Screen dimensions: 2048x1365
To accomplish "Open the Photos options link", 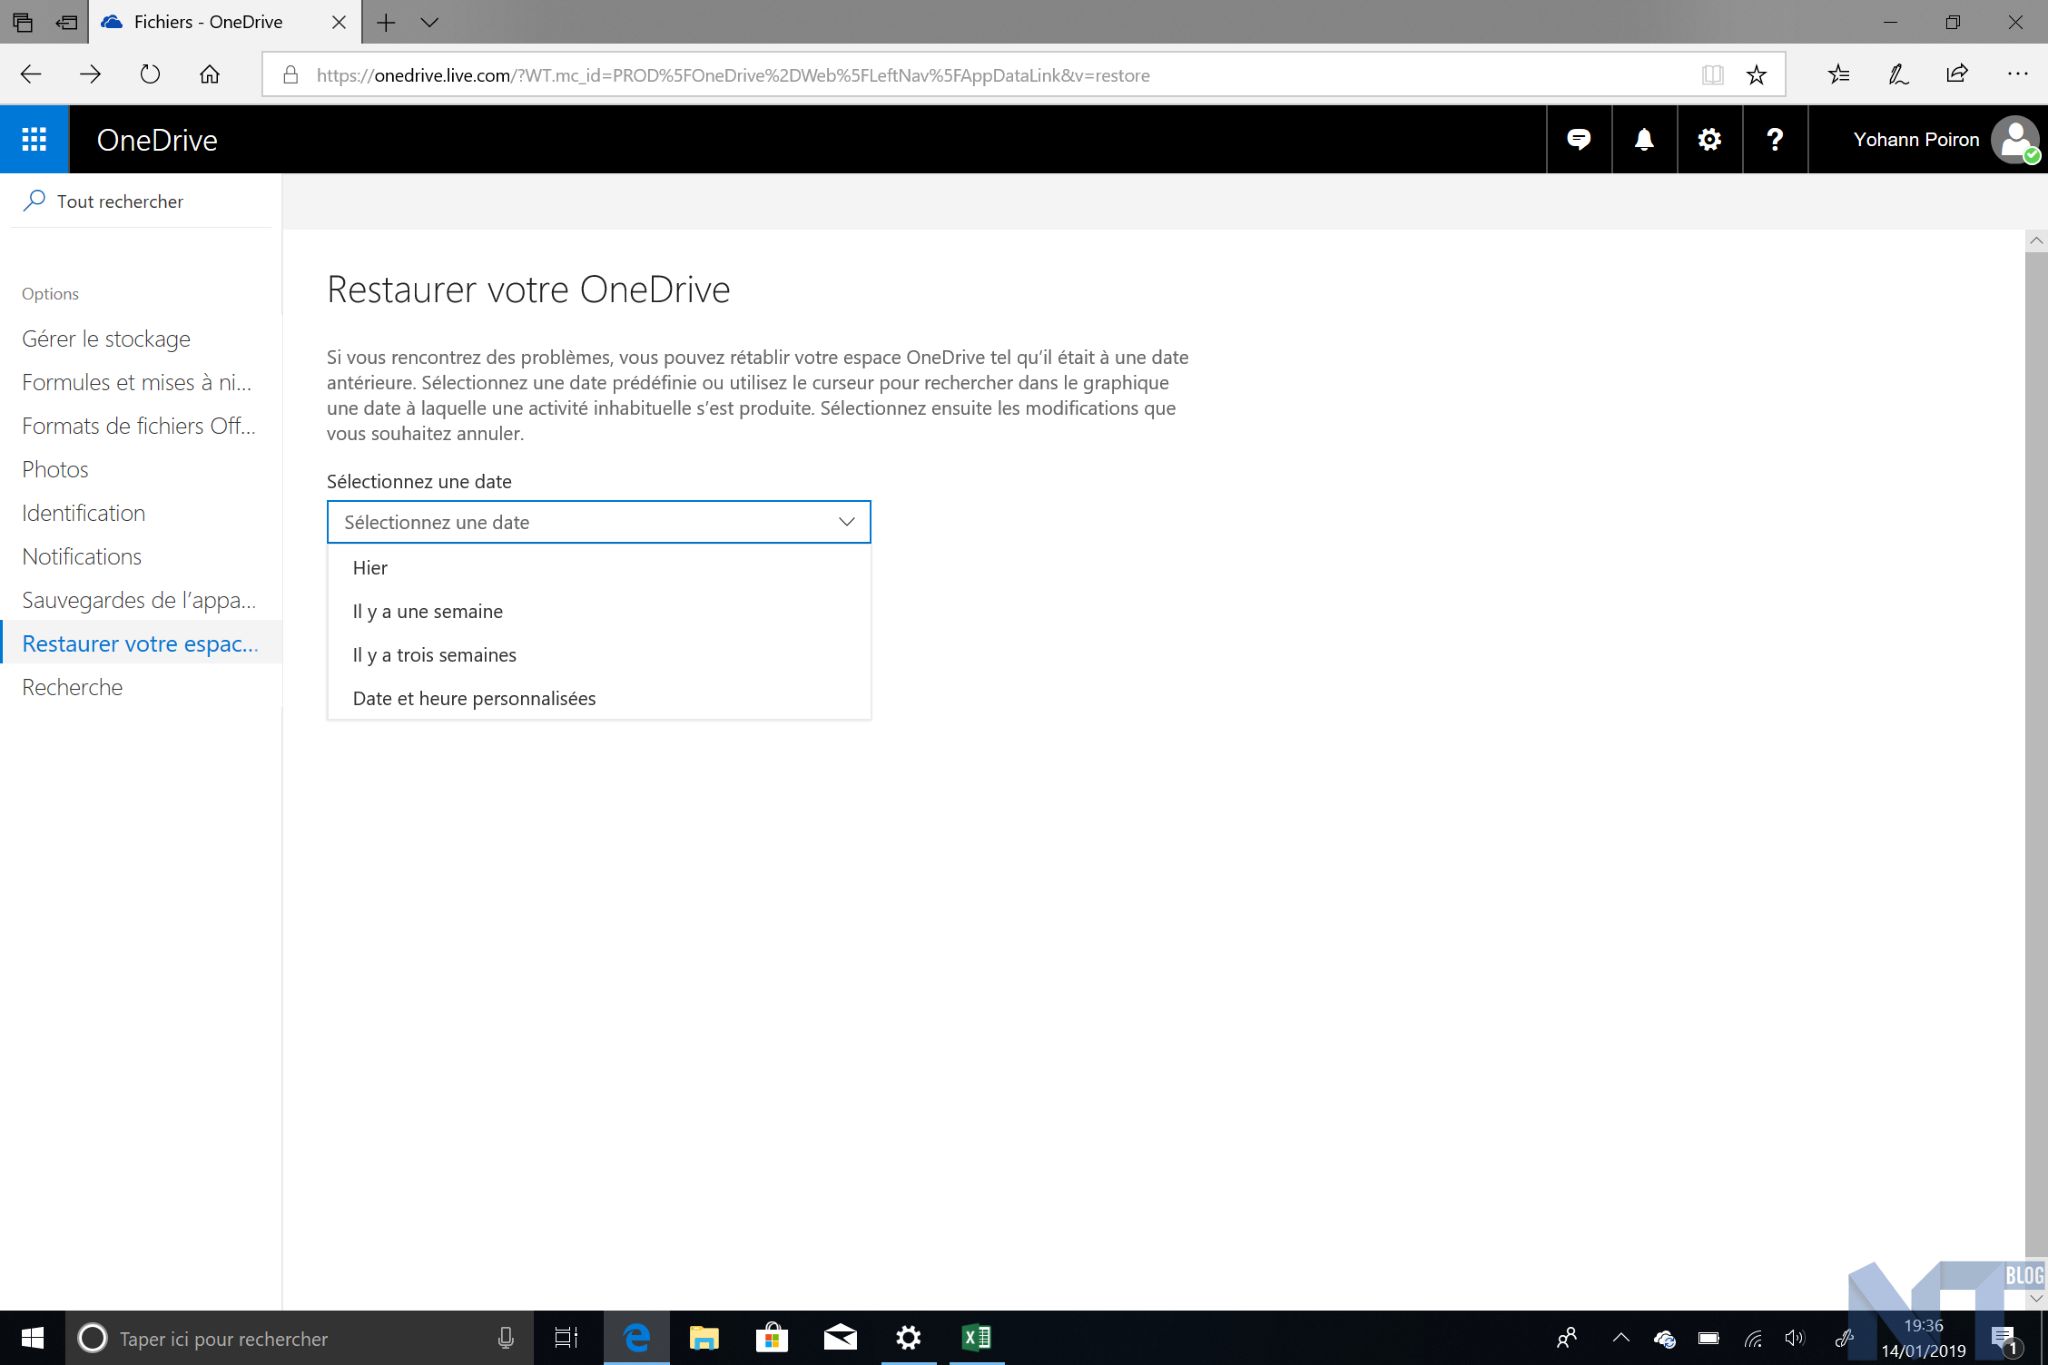I will click(55, 469).
